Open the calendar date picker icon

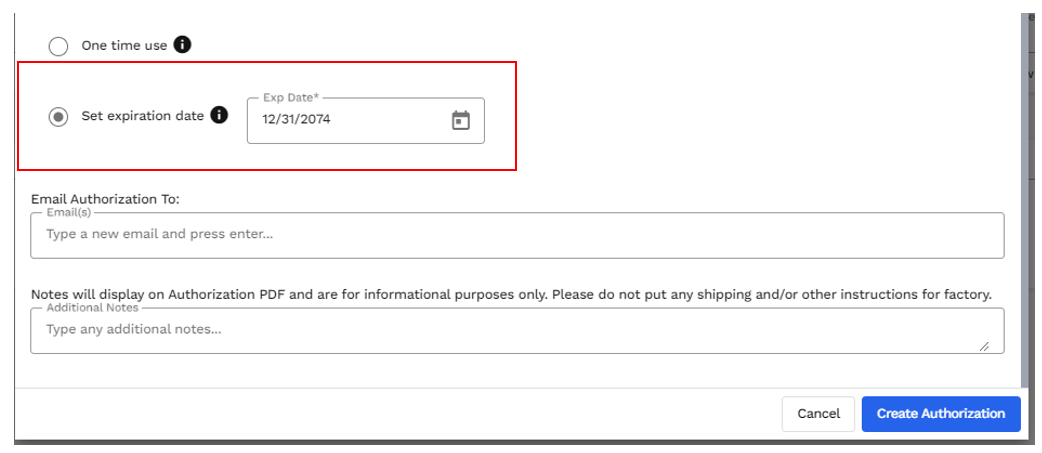[x=461, y=120]
